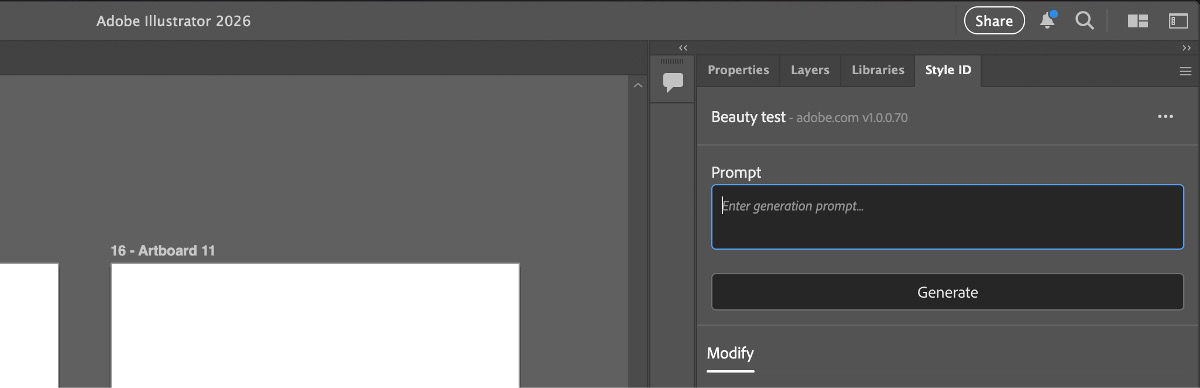Open the Beauty test more options ellipsis
Screen dimensions: 1200x388
tap(1165, 117)
